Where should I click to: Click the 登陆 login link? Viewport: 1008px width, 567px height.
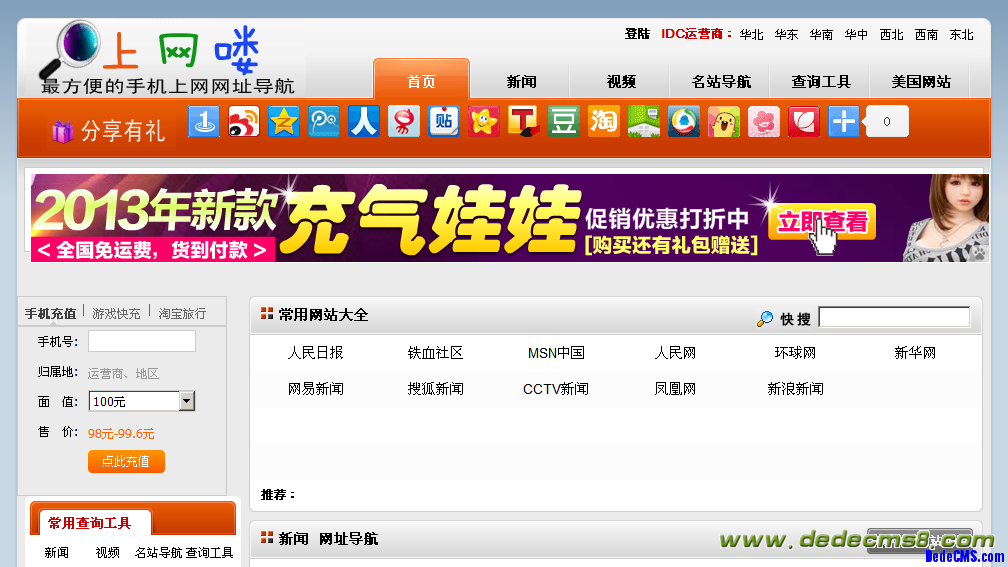(x=637, y=34)
